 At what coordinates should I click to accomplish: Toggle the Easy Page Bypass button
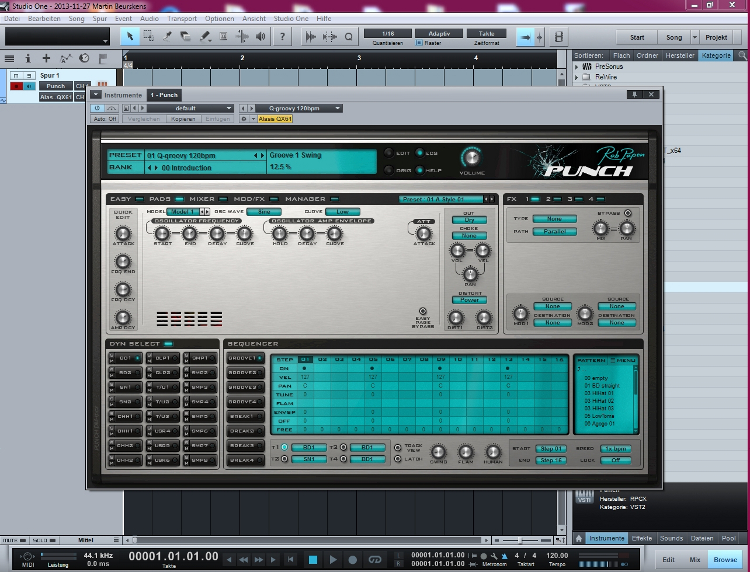coord(423,311)
